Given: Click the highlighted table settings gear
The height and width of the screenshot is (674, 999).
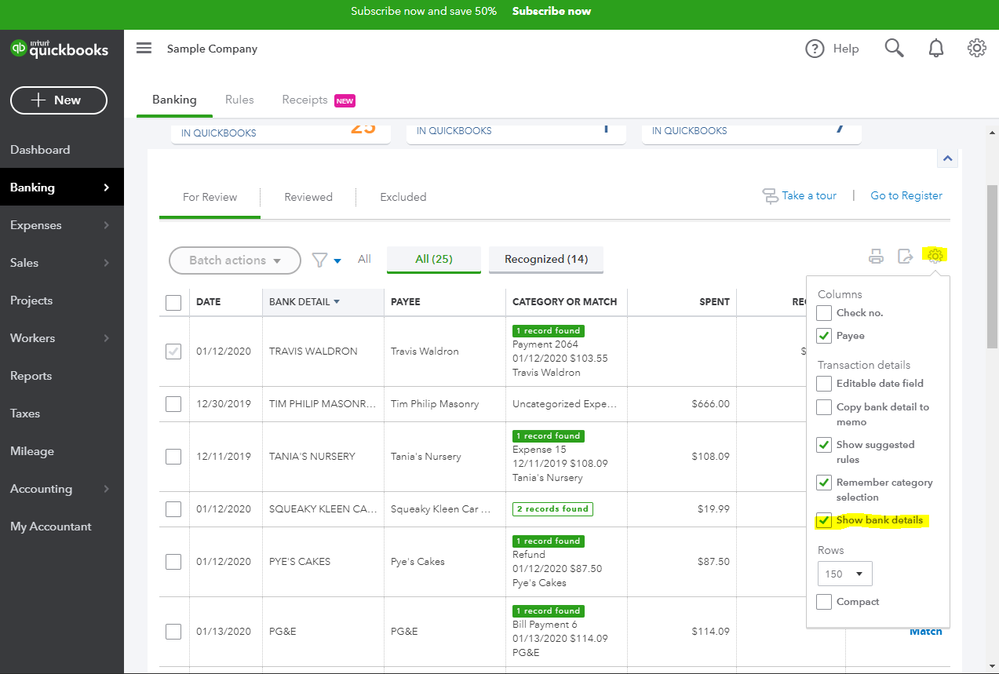Looking at the screenshot, I should tap(935, 255).
